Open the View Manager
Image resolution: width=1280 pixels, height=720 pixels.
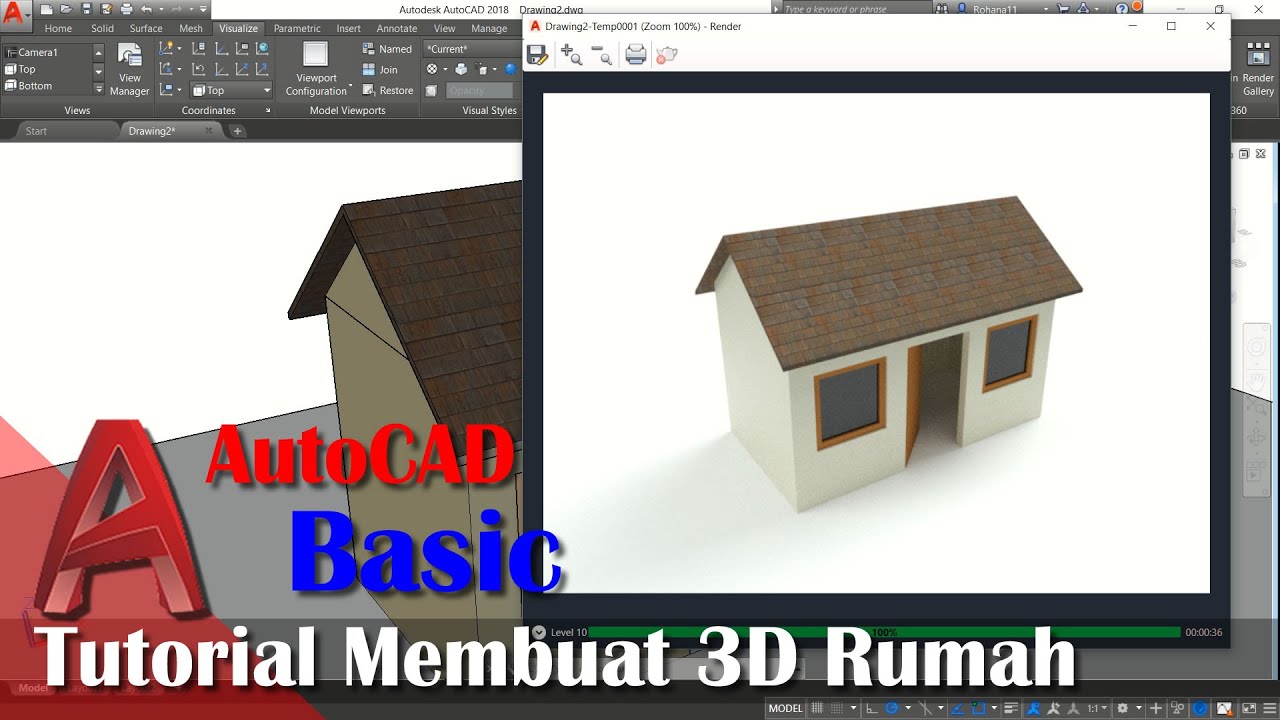tap(130, 69)
